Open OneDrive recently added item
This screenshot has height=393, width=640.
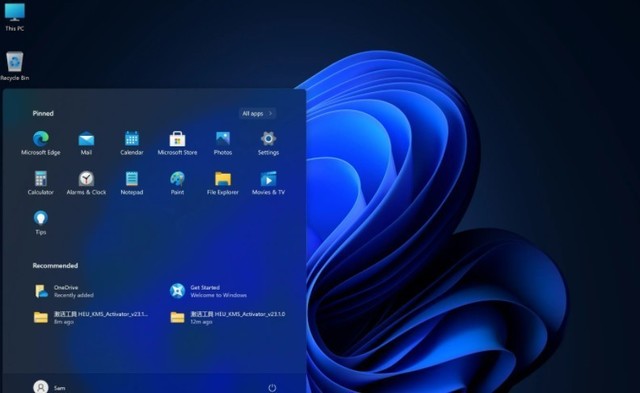[x=64, y=291]
